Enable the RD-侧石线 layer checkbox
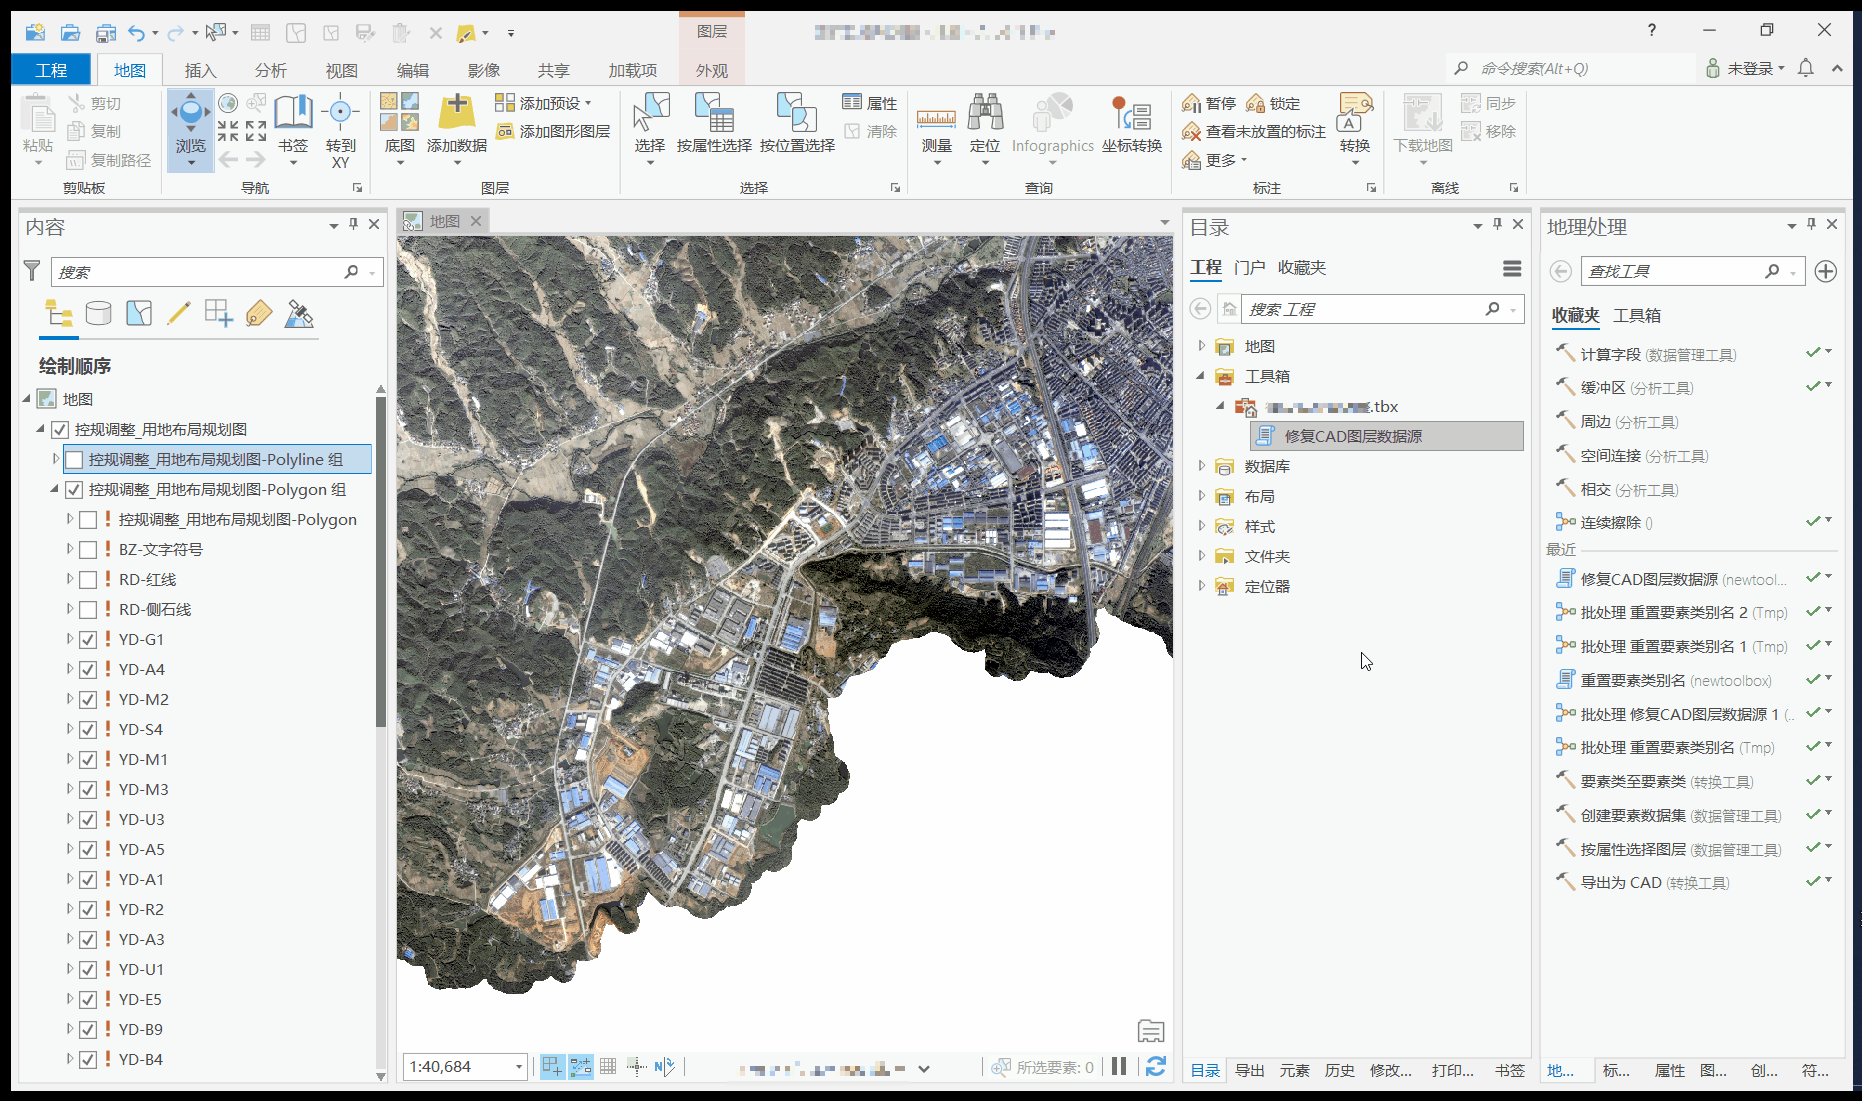 coord(88,609)
